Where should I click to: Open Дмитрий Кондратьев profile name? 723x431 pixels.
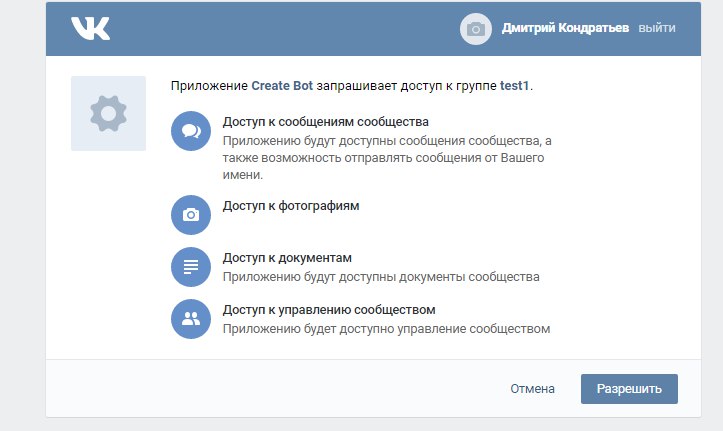point(565,28)
